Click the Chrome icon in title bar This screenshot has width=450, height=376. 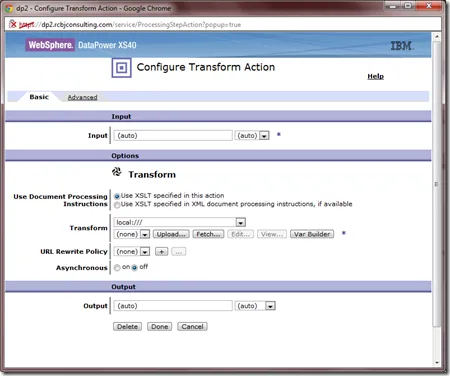pyautogui.click(x=9, y=8)
